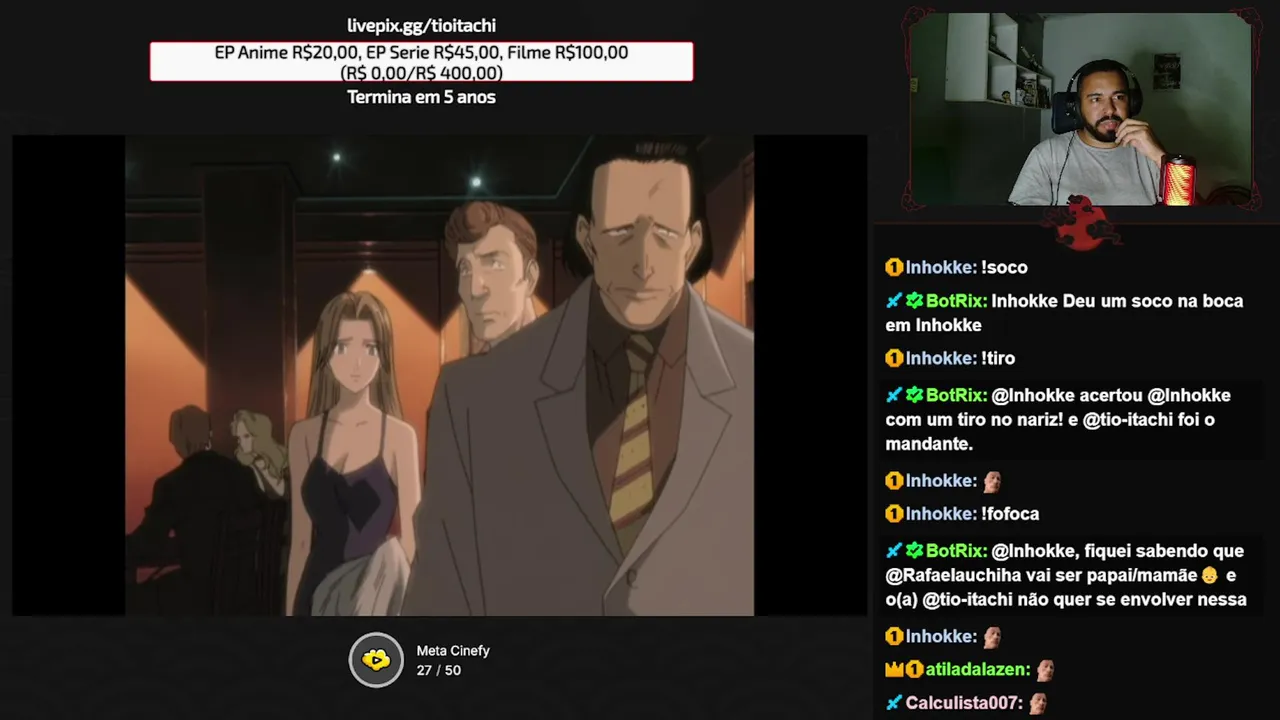
Task: Click the atiladalazen username in chat
Action: click(x=977, y=670)
